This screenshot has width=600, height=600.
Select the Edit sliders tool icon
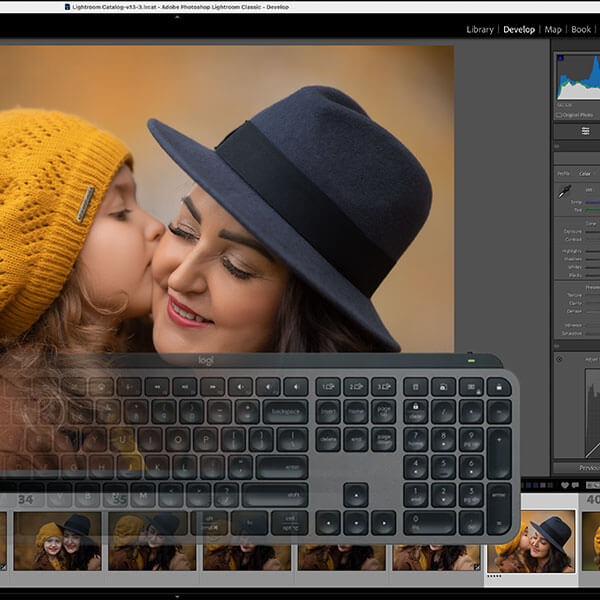(585, 131)
